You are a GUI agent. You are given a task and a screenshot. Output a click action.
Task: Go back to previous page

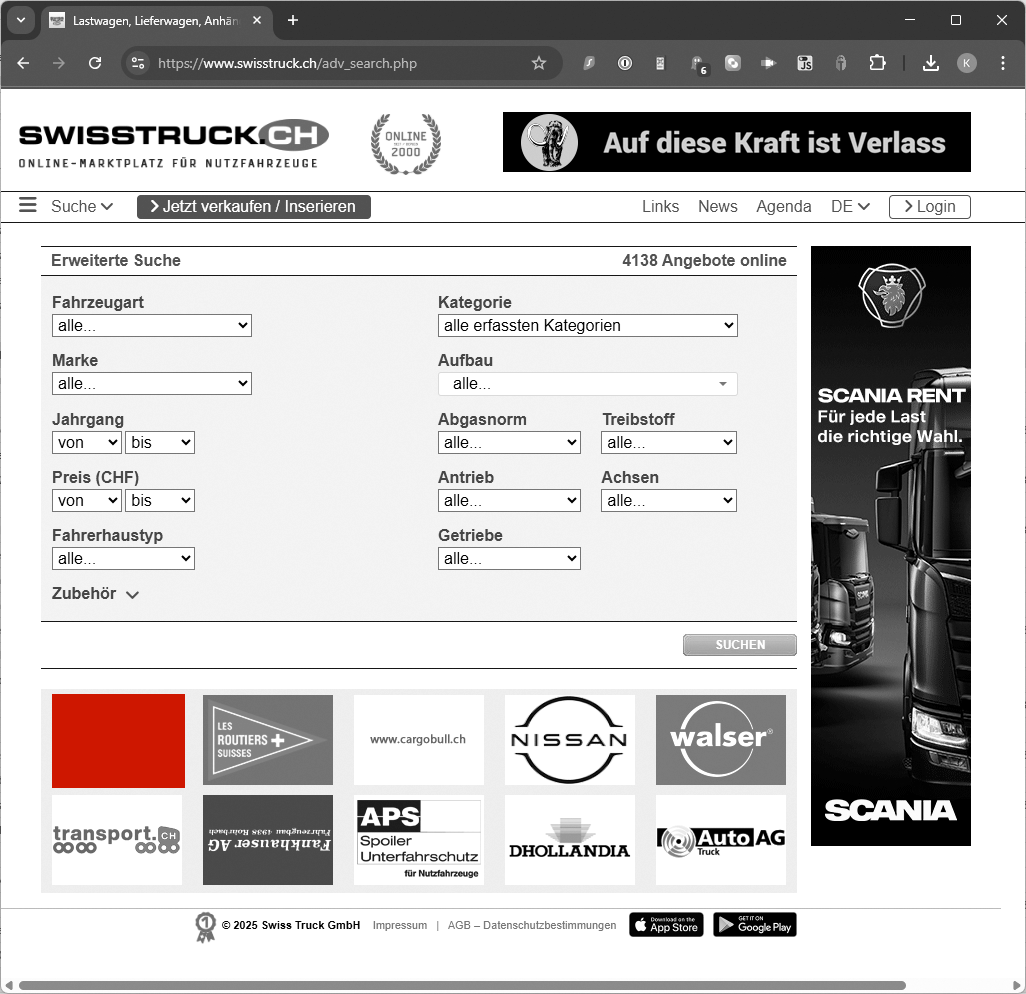click(24, 63)
